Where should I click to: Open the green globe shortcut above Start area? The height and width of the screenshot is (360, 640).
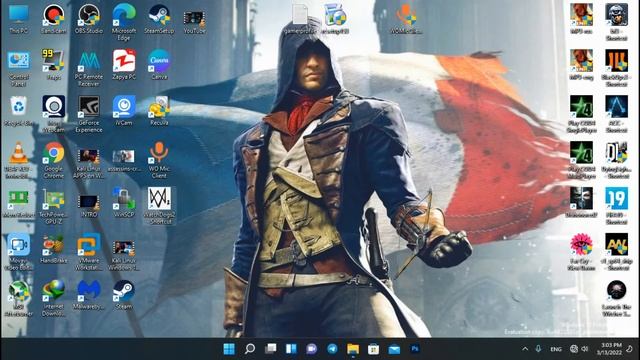(18, 298)
